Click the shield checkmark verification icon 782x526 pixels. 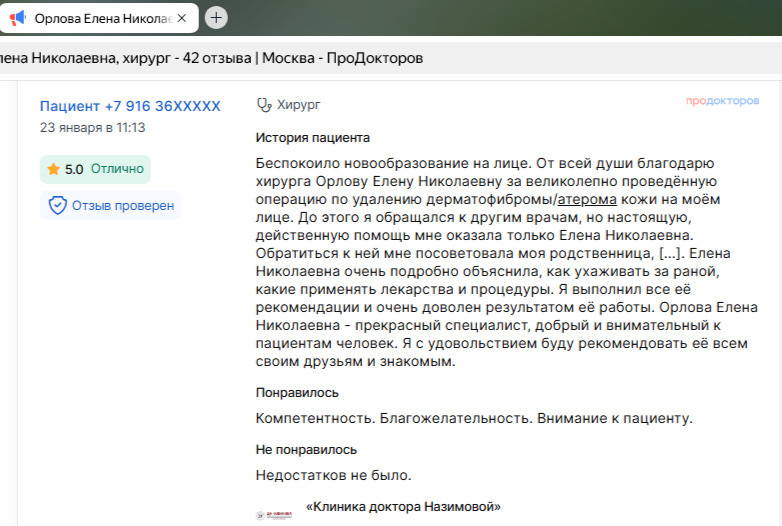[x=58, y=206]
